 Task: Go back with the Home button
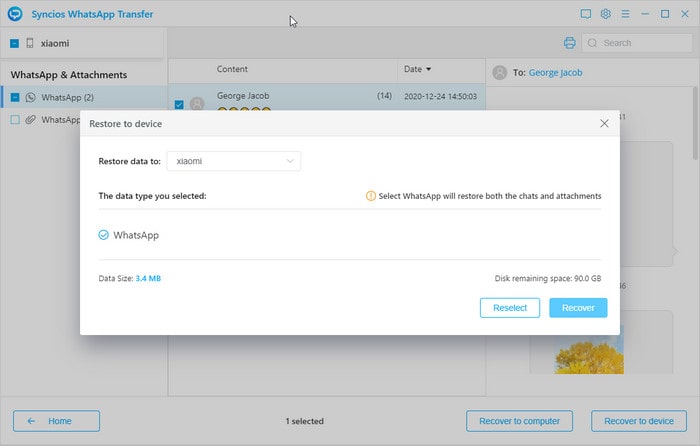coord(56,421)
